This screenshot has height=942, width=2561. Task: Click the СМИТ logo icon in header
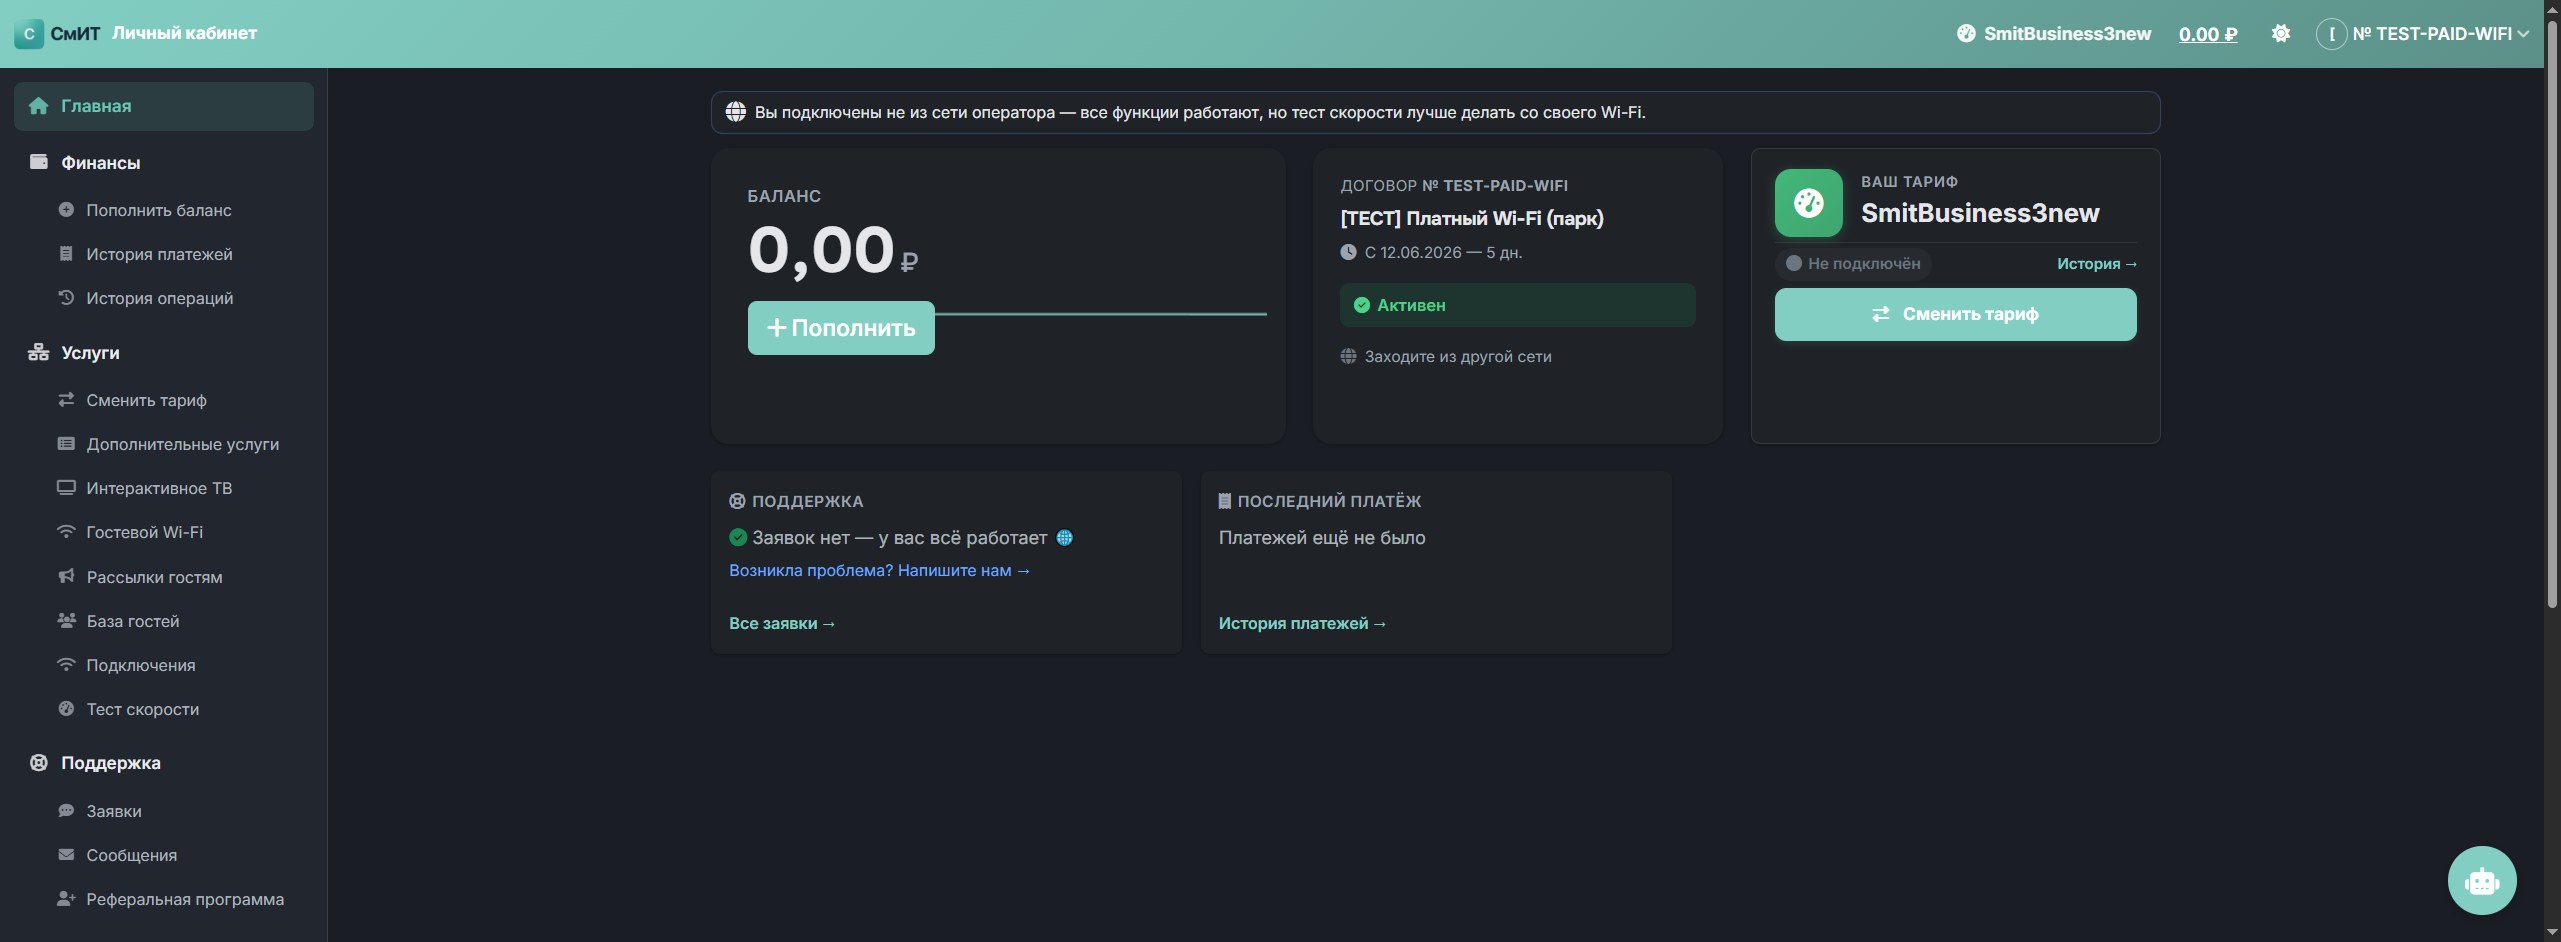(29, 34)
